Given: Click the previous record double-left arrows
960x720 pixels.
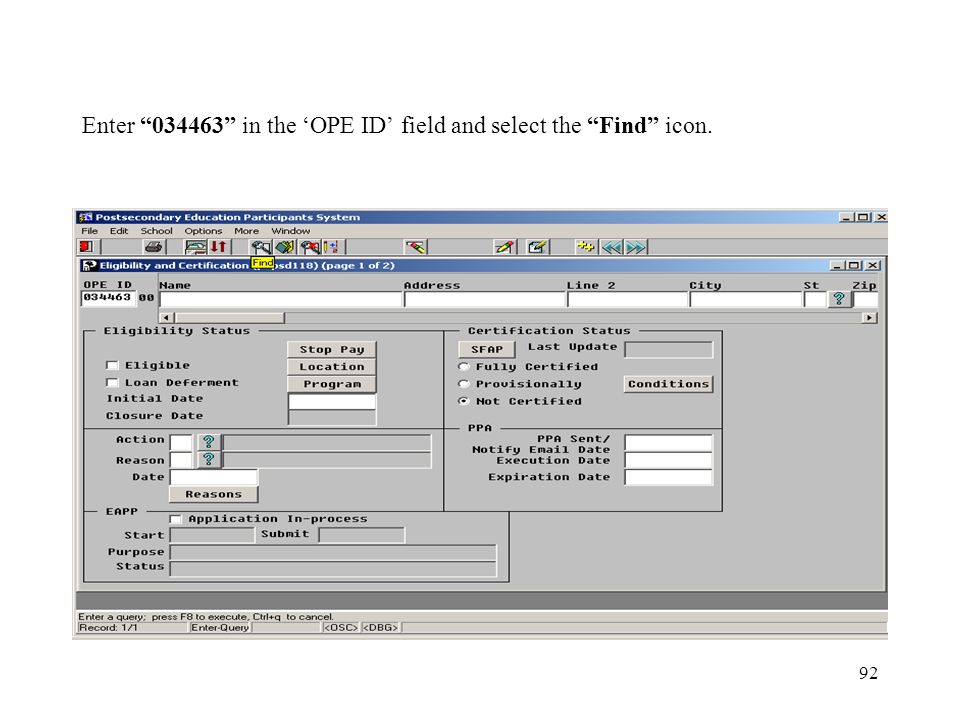Looking at the screenshot, I should [x=612, y=247].
